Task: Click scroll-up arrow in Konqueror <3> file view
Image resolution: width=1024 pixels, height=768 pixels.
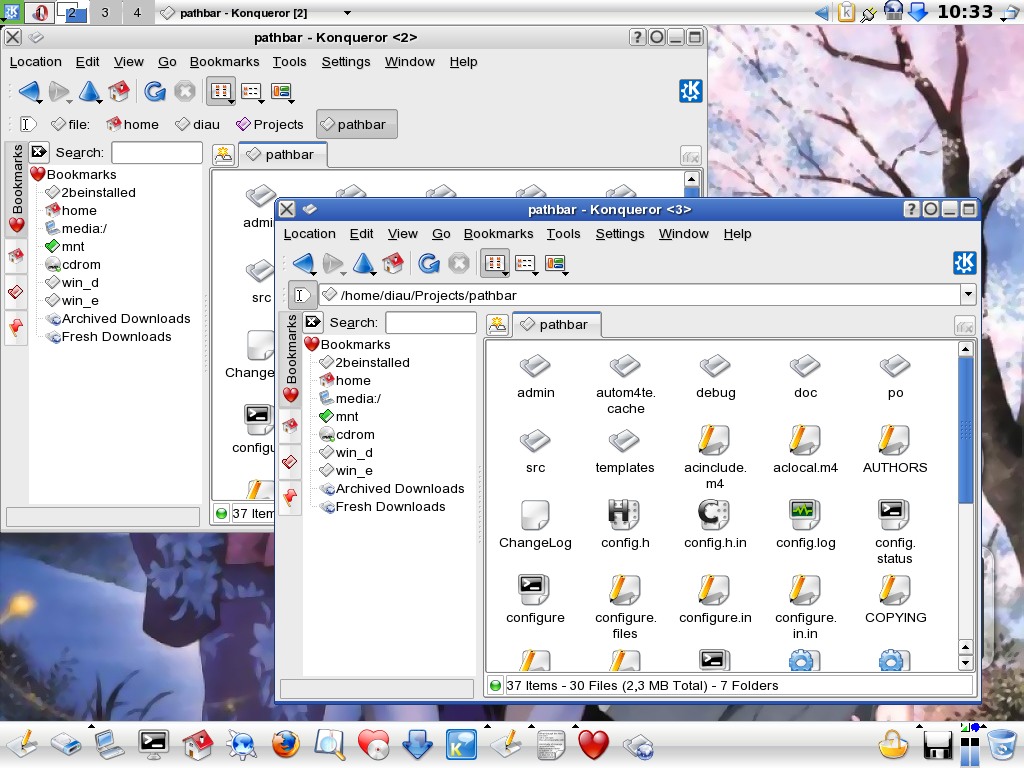Action: [965, 349]
